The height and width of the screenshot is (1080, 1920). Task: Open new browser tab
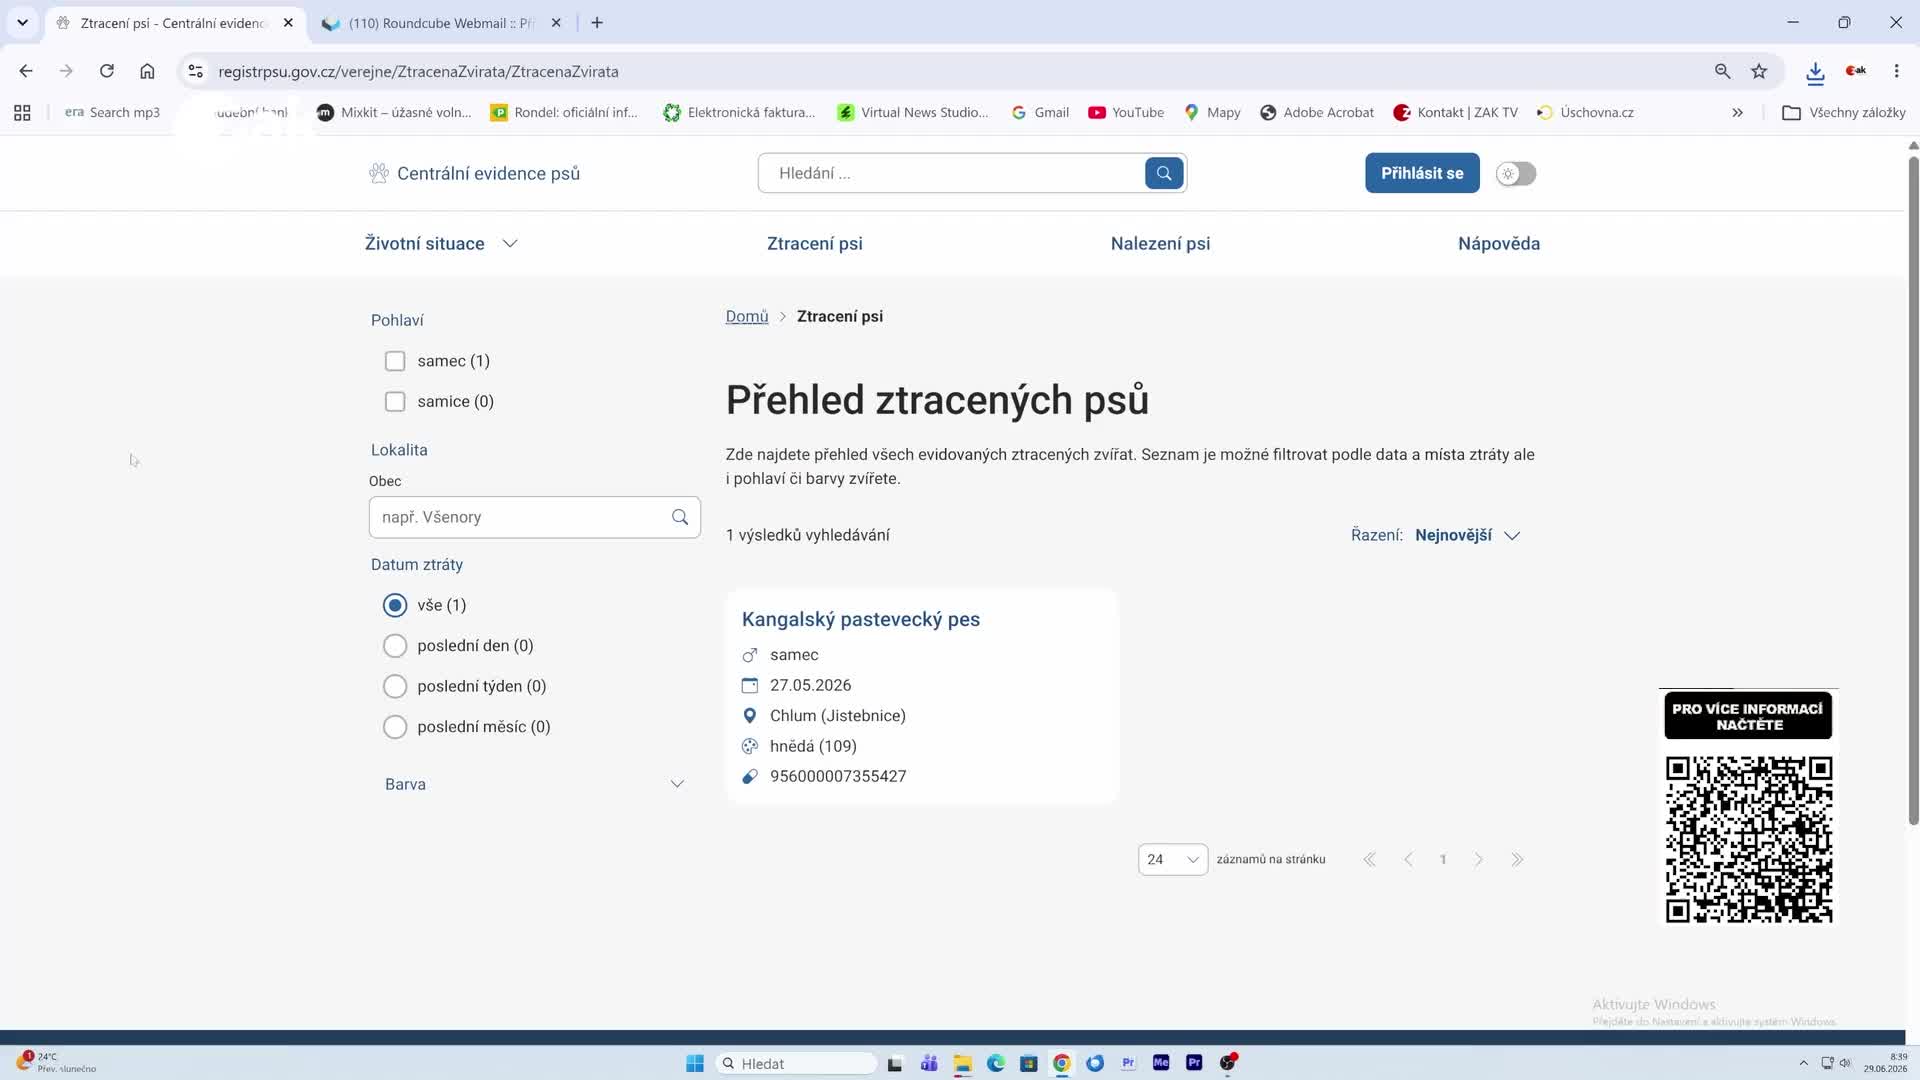(597, 23)
